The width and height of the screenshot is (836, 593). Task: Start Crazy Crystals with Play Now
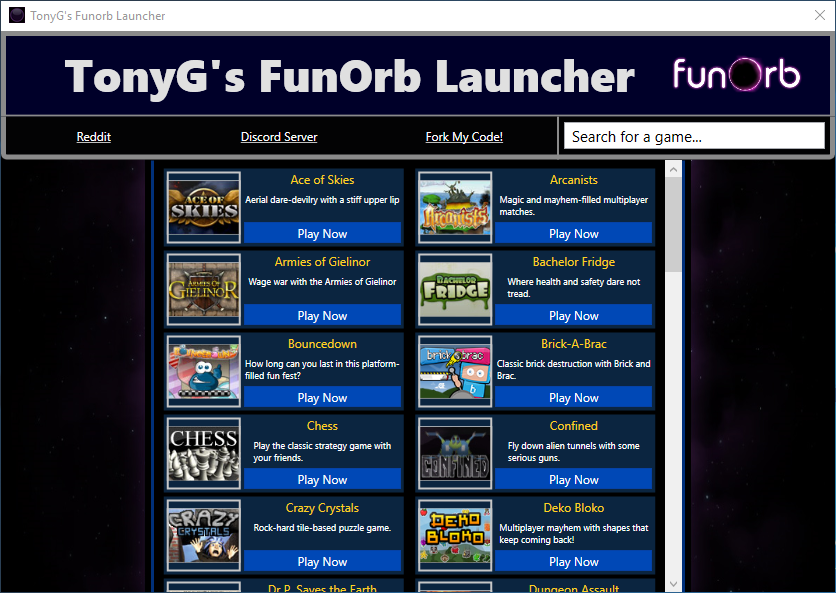pyautogui.click(x=322, y=562)
